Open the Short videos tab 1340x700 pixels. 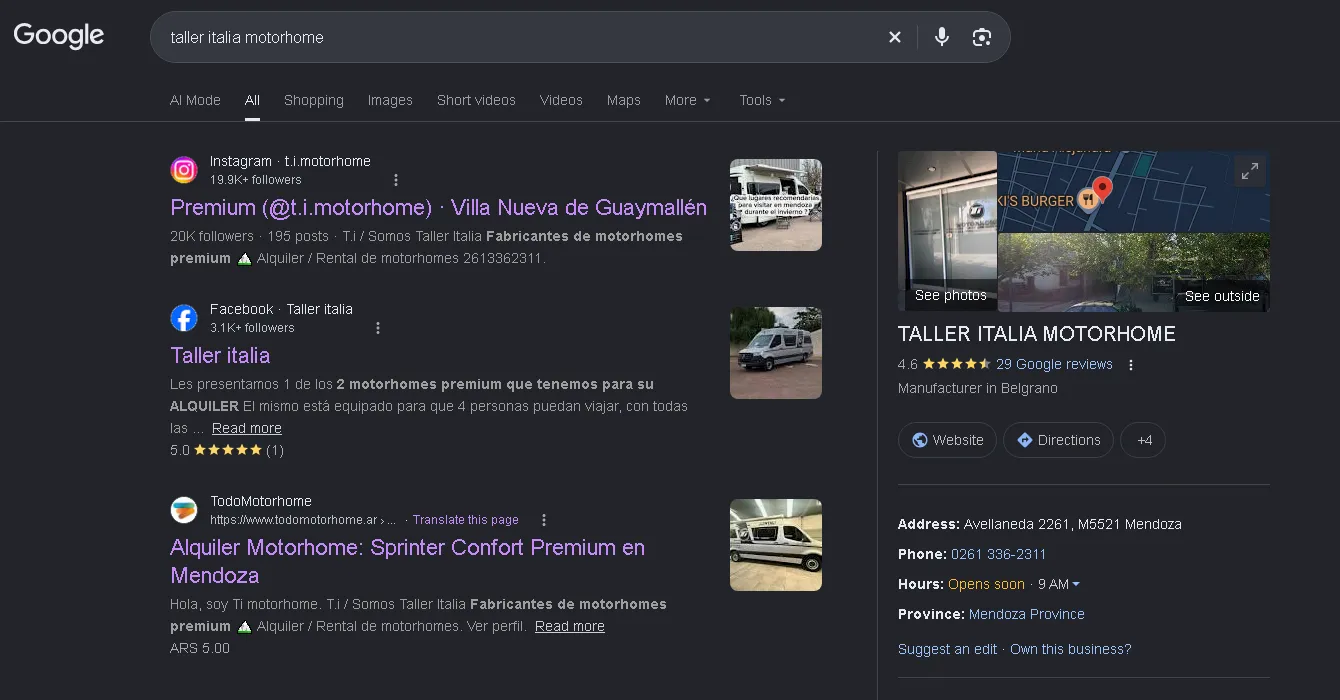476,100
